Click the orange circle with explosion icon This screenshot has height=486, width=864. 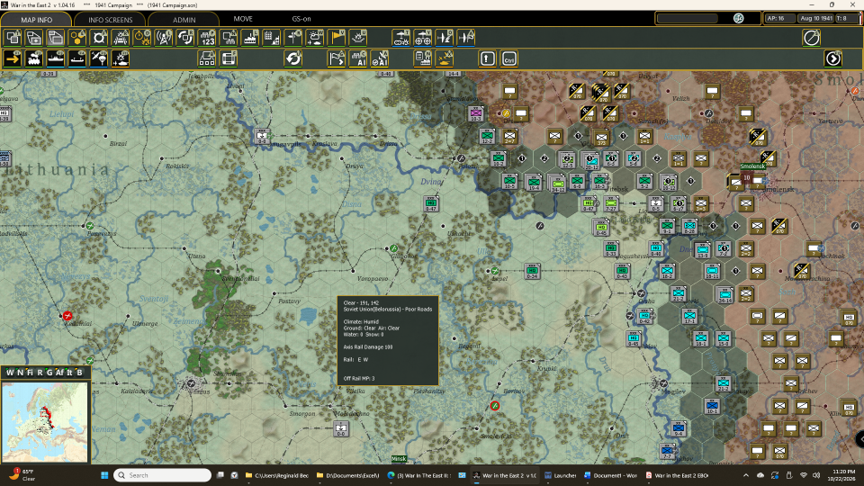click(142, 38)
